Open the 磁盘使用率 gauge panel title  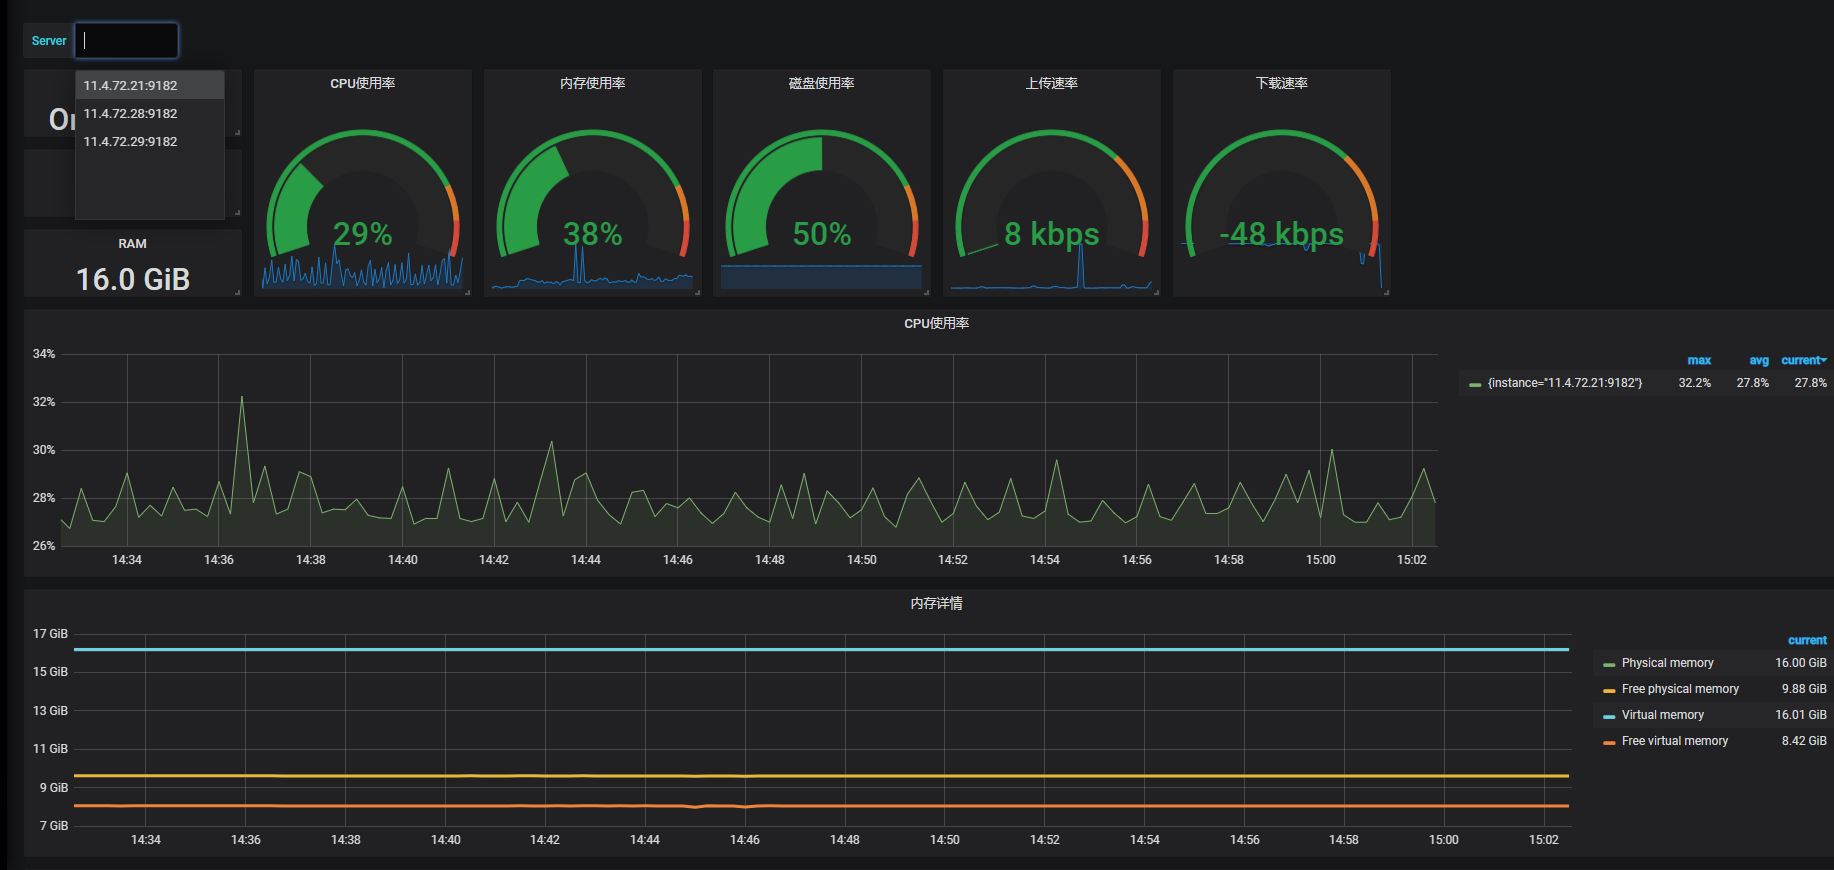[x=822, y=83]
